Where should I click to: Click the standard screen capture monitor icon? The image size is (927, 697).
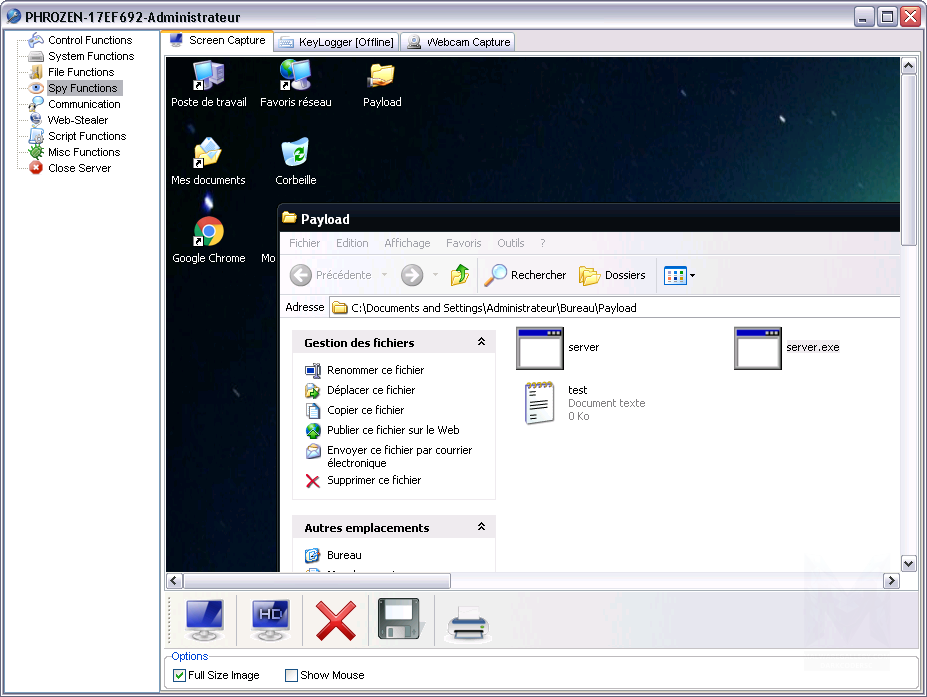point(204,620)
